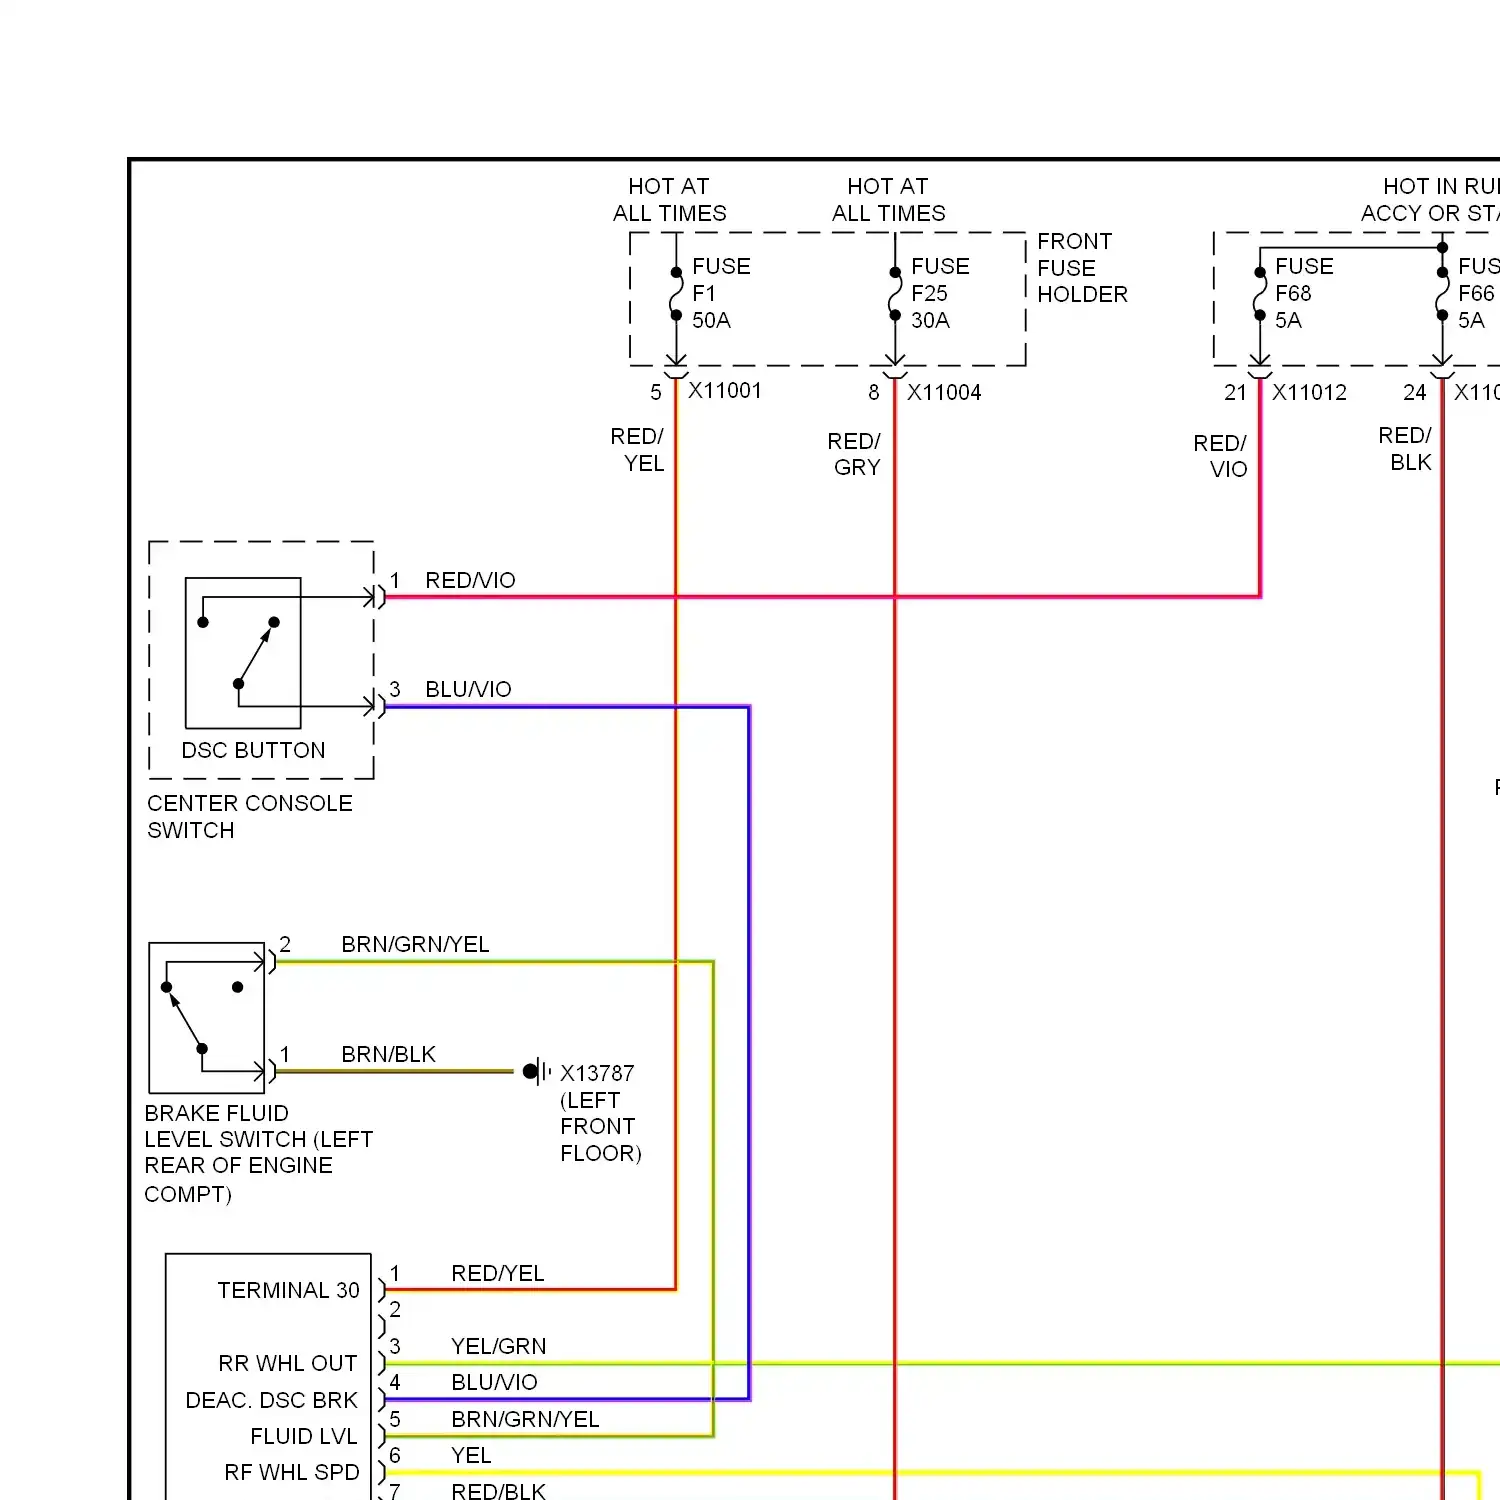Click connector label X11012

tap(1309, 392)
